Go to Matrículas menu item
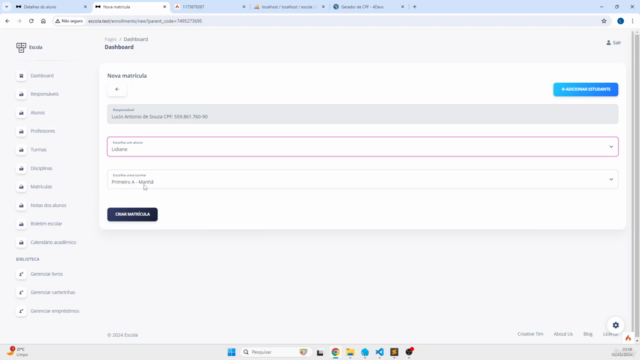The image size is (640, 360). (x=41, y=187)
